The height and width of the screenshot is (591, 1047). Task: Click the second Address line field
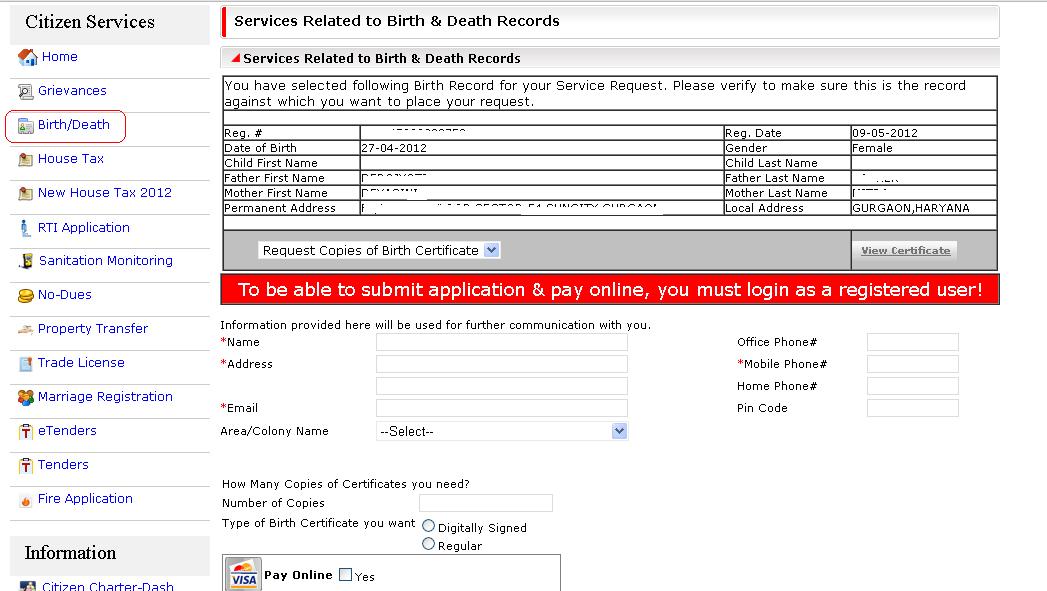[501, 387]
